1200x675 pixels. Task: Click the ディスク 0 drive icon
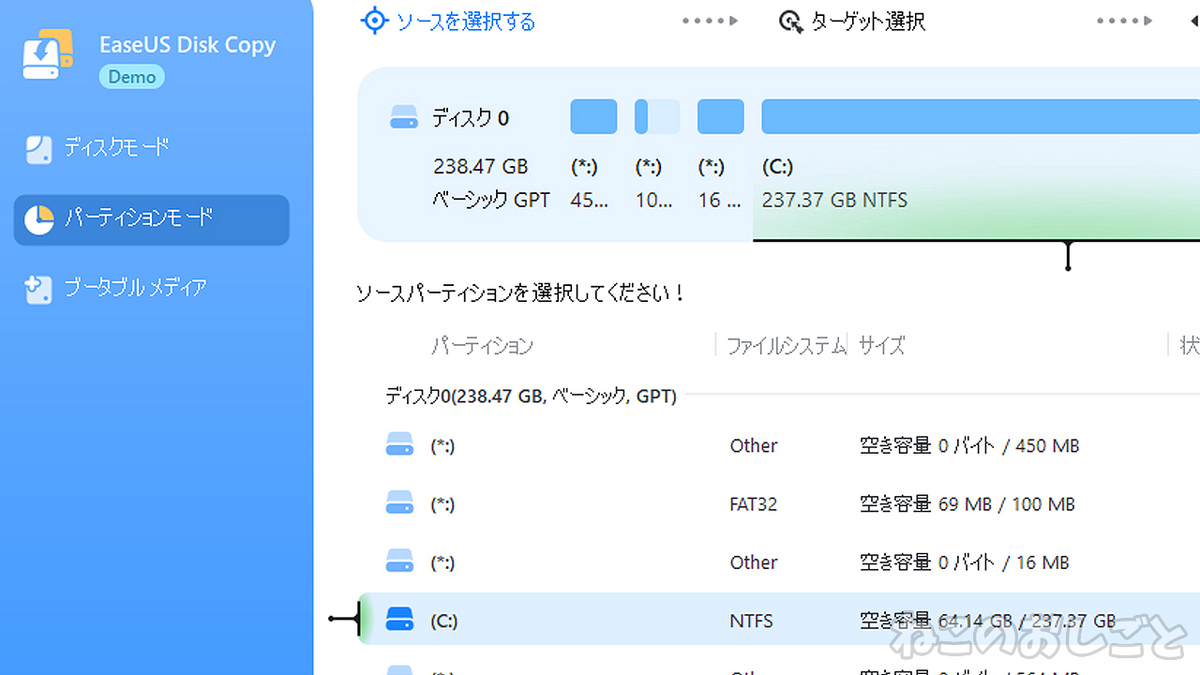[404, 118]
